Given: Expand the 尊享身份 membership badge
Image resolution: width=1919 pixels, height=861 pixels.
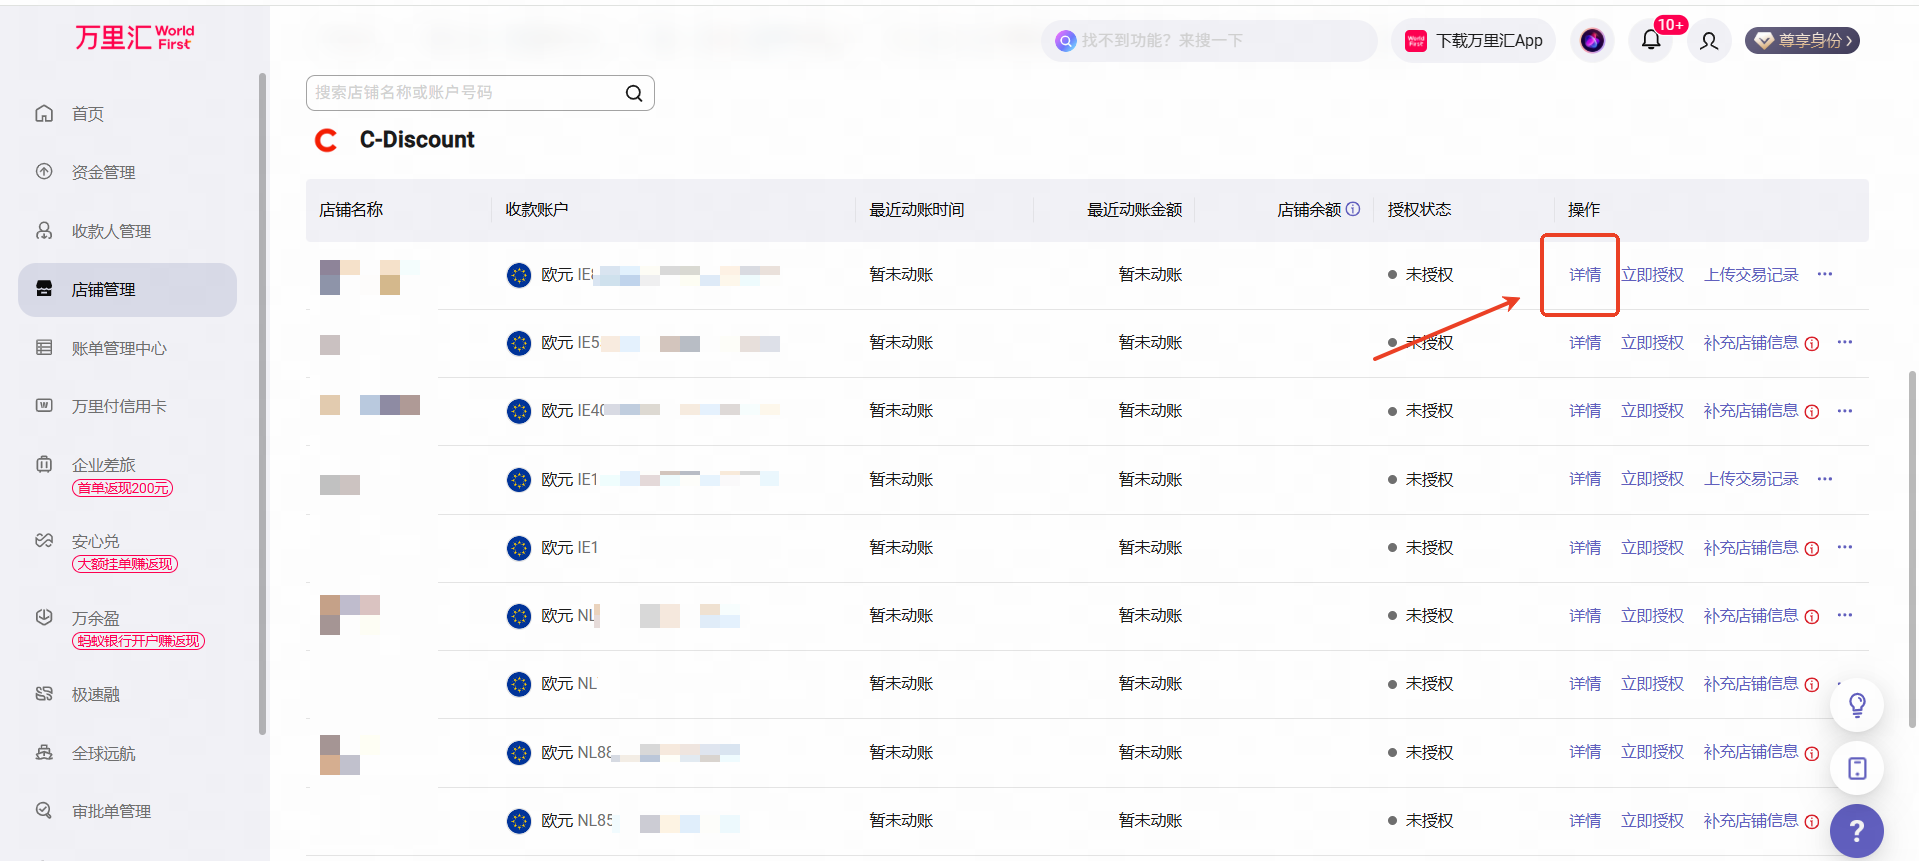Looking at the screenshot, I should tap(1802, 41).
